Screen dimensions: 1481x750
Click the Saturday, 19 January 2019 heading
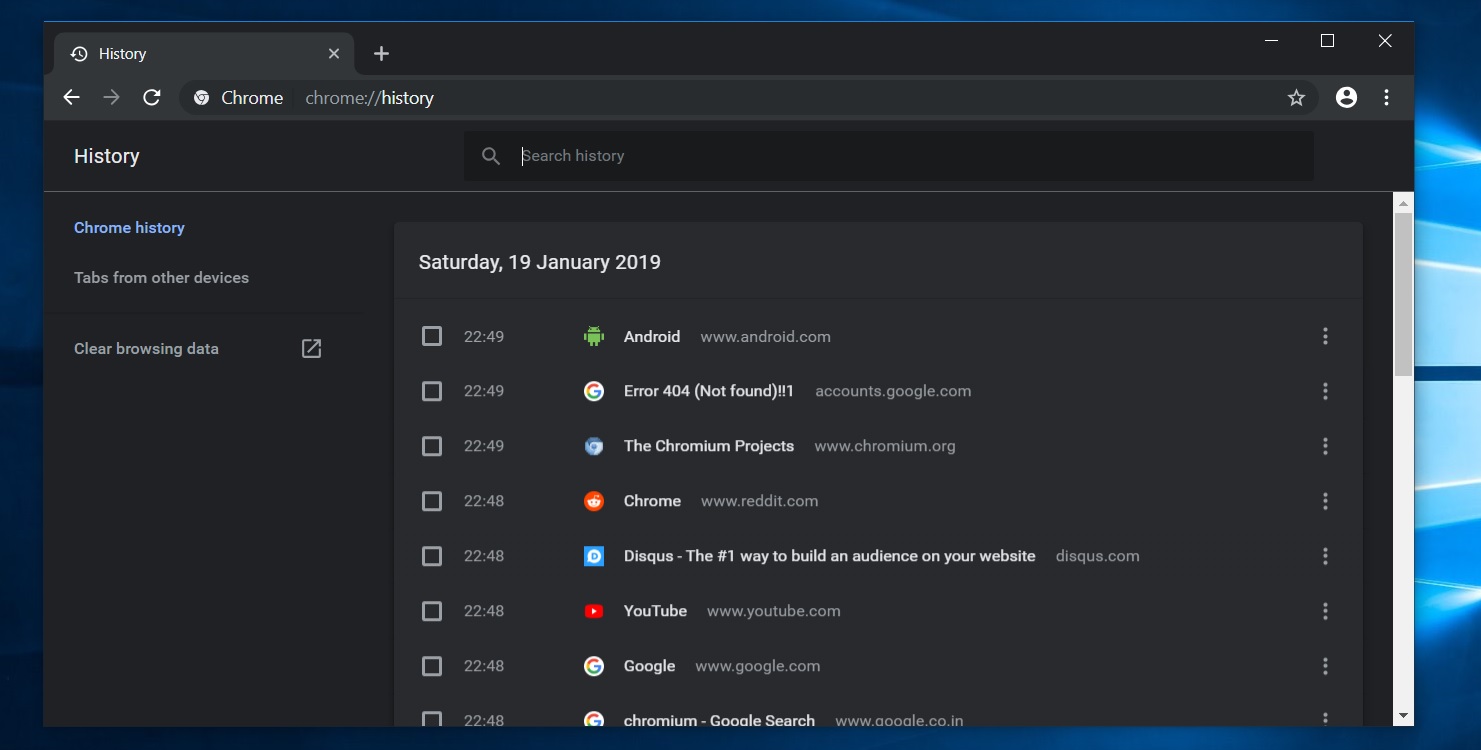click(540, 262)
